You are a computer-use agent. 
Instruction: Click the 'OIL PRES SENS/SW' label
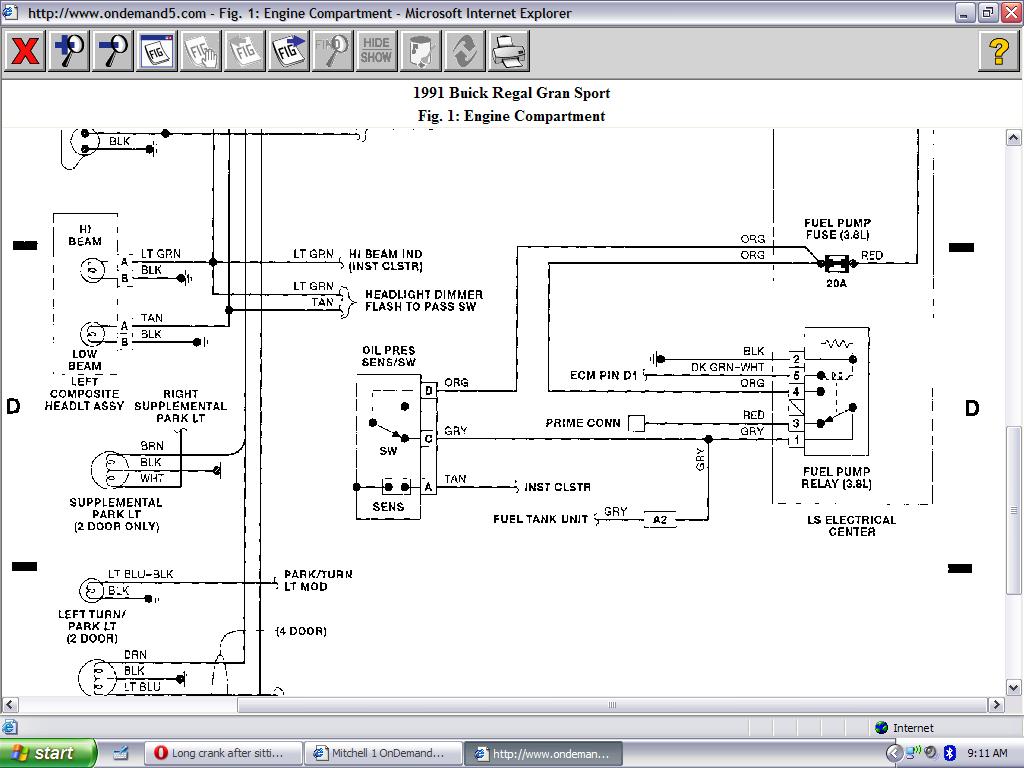coord(389,356)
